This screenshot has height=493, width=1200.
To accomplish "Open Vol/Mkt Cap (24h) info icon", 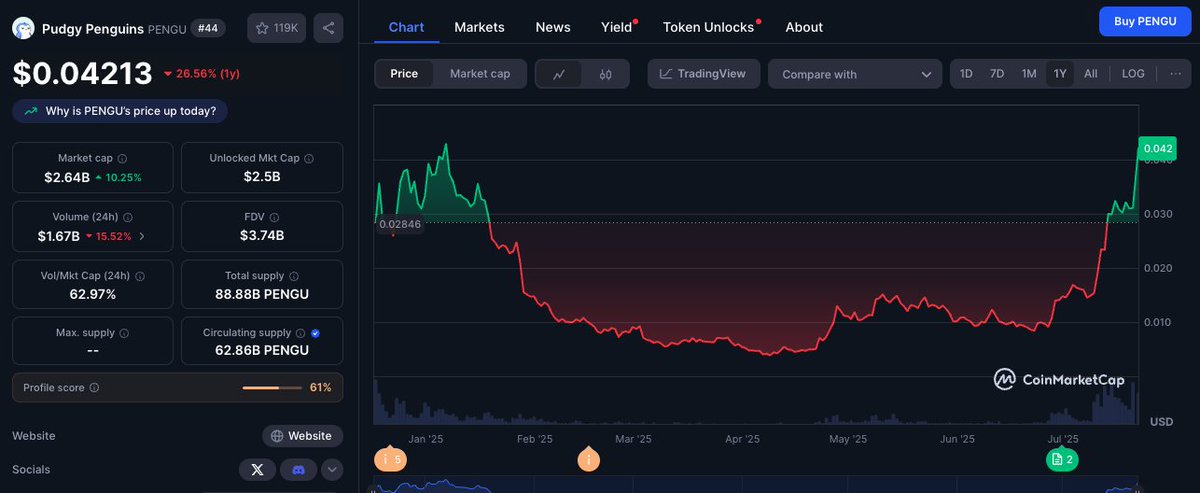I will (139, 275).
